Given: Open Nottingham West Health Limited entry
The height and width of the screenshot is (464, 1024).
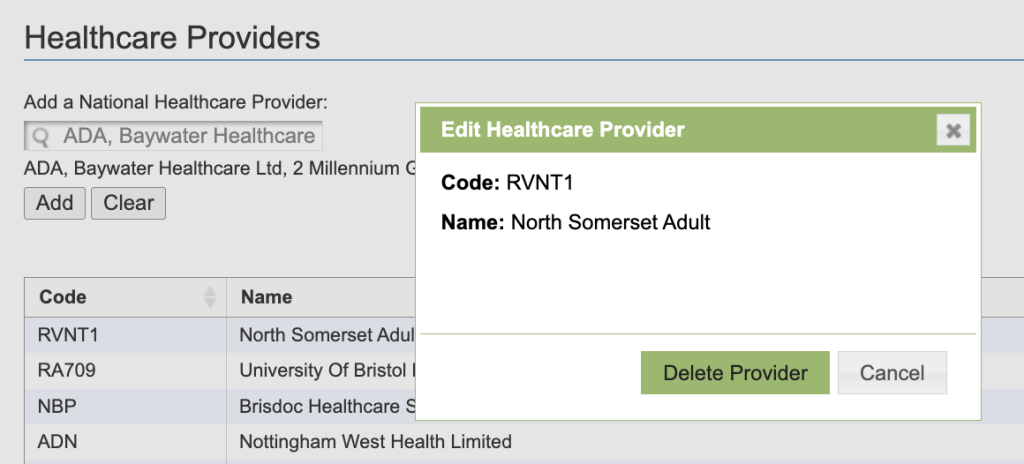Looking at the screenshot, I should (375, 441).
